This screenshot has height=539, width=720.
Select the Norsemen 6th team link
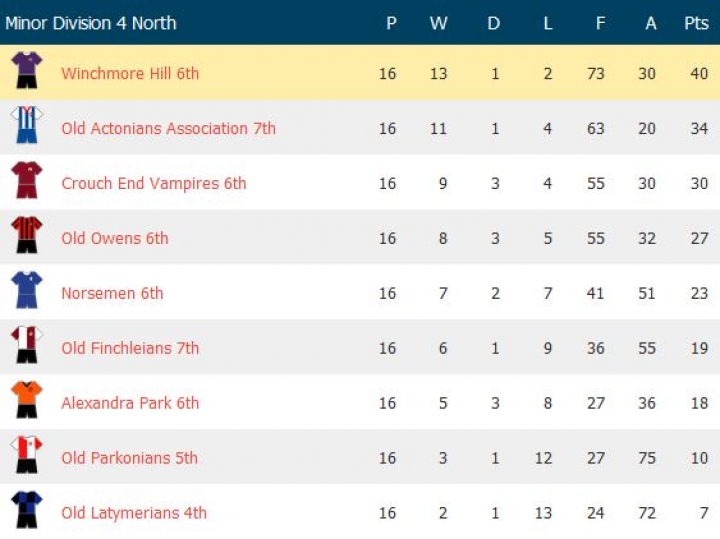[x=112, y=293]
